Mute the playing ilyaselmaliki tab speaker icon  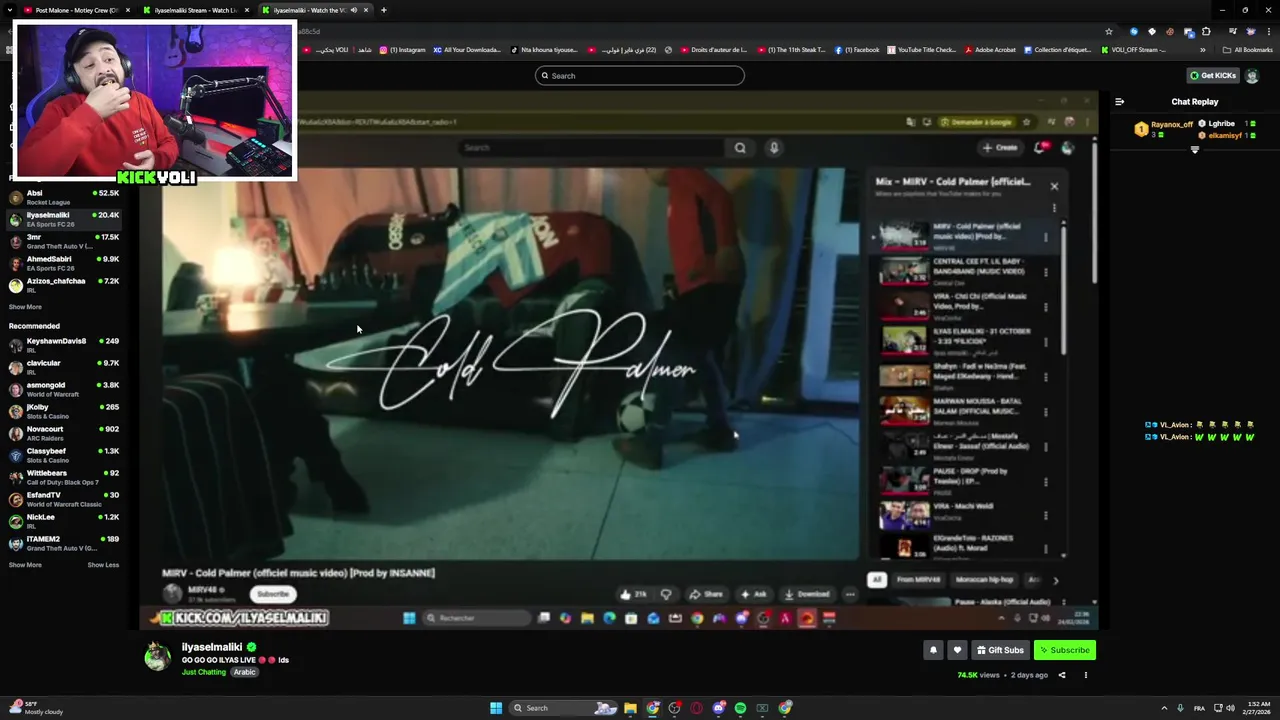point(354,10)
